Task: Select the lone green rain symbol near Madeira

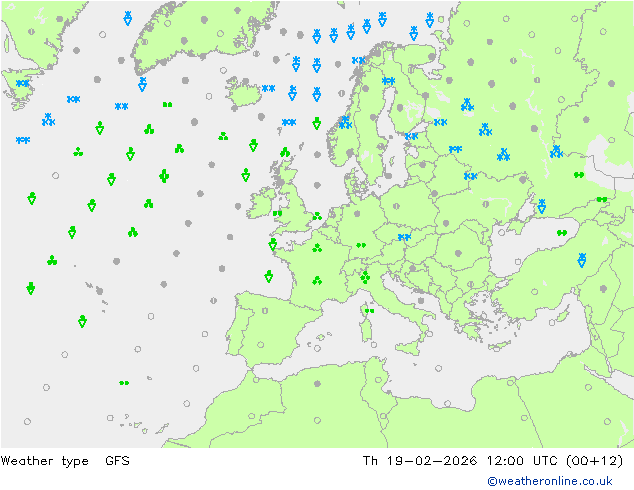Action: [x=124, y=383]
